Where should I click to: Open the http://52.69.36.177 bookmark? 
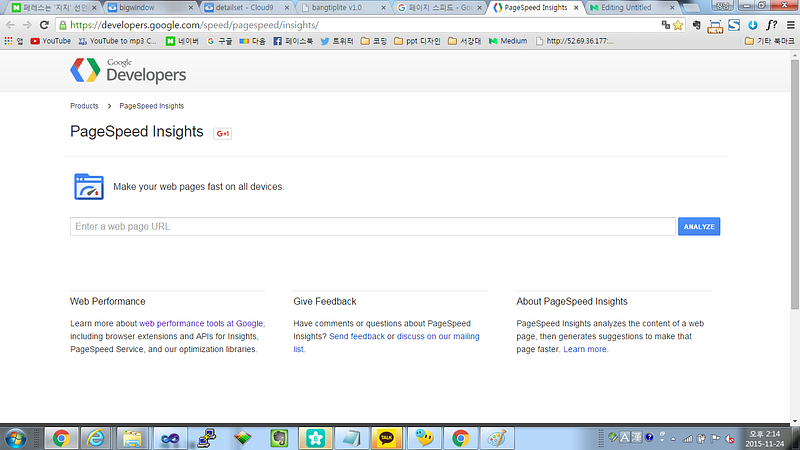[574, 41]
